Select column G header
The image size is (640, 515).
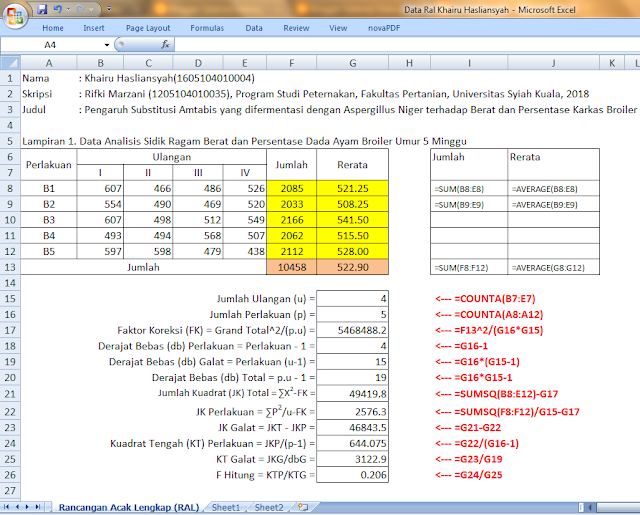[353, 63]
